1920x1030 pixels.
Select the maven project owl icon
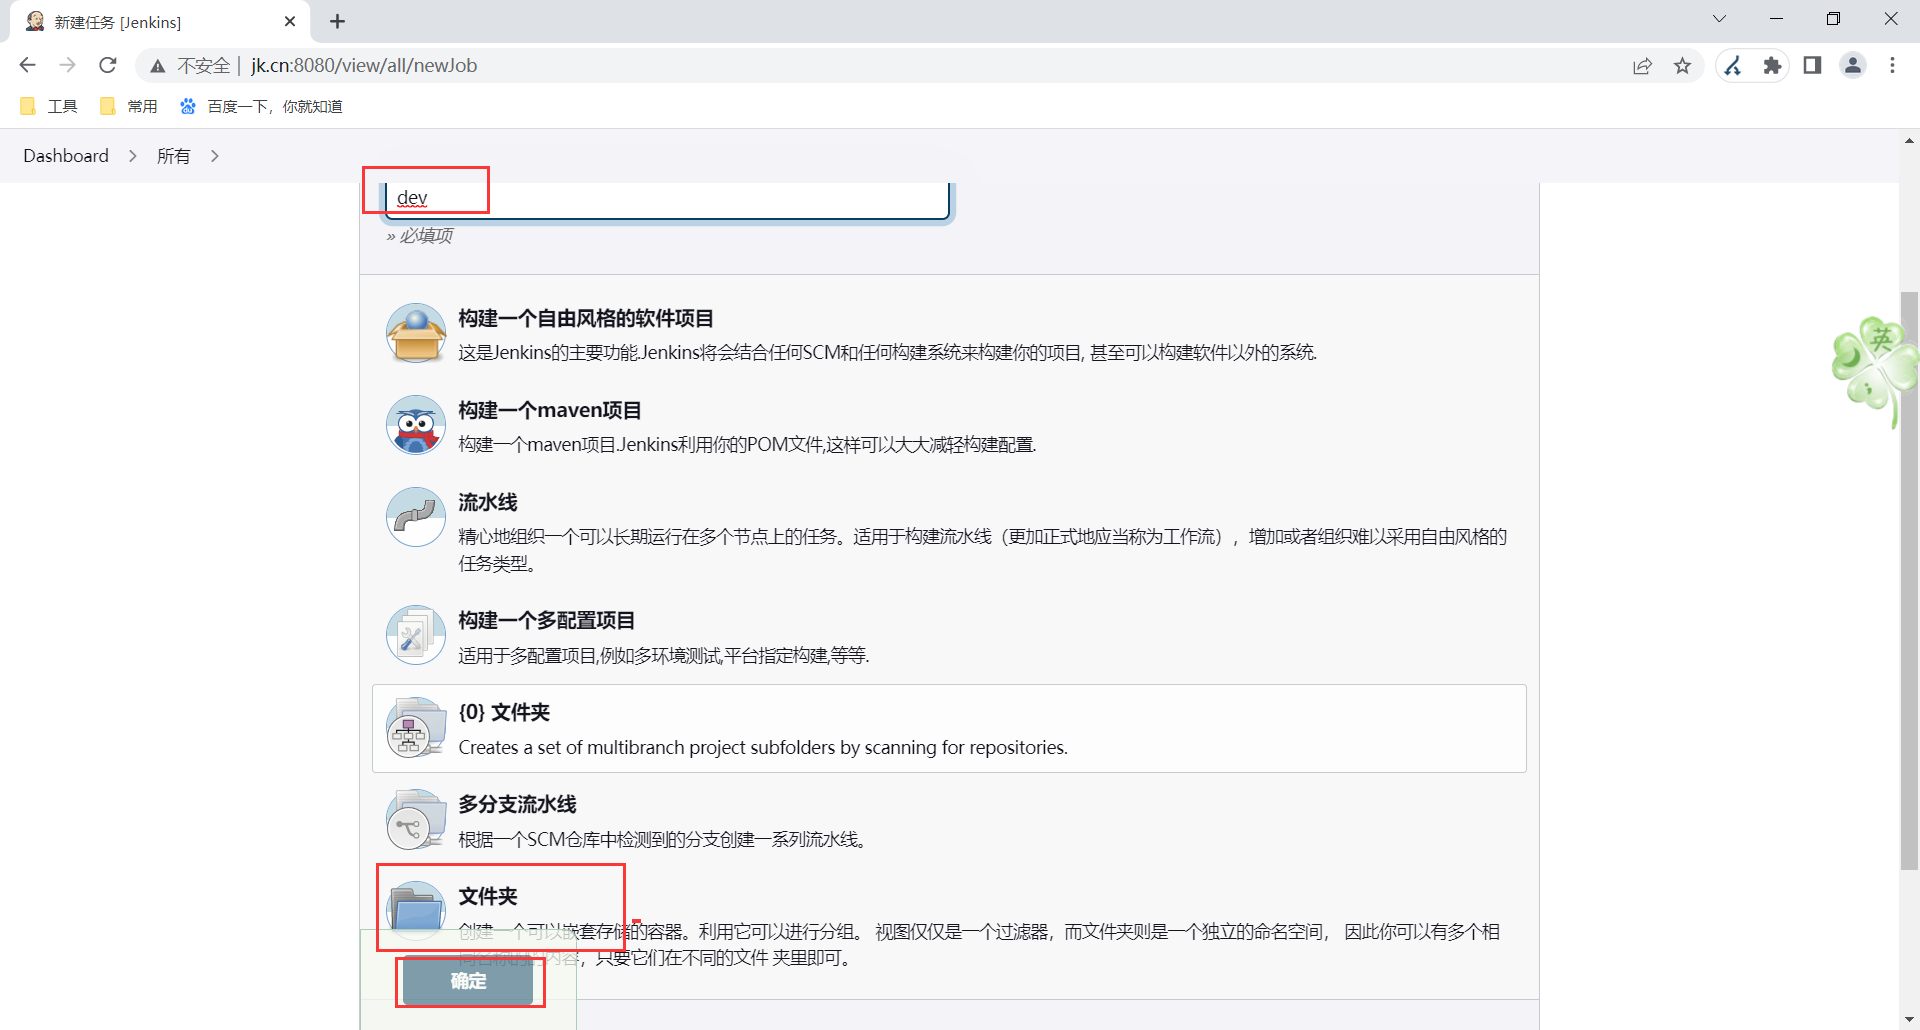pos(416,425)
